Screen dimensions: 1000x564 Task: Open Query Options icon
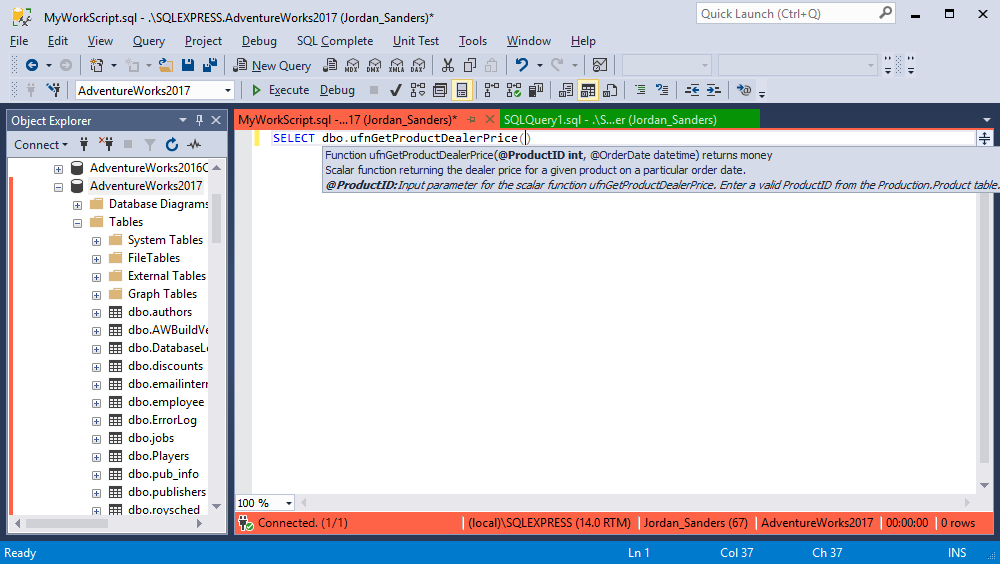439,90
